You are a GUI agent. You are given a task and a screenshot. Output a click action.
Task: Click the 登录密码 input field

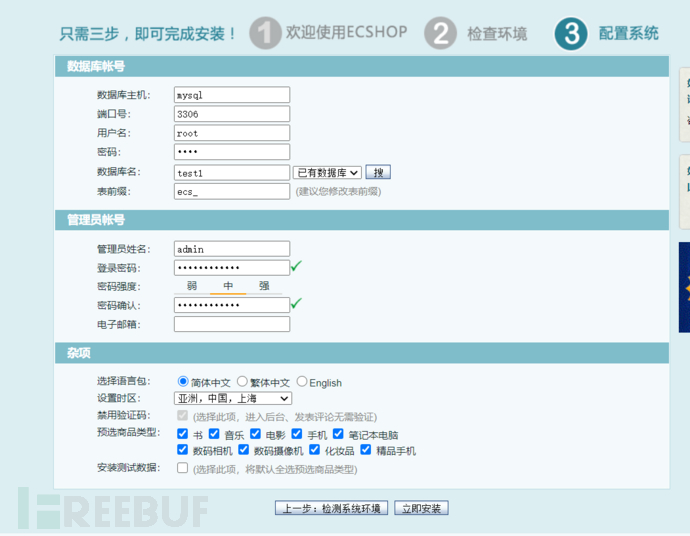[232, 268]
